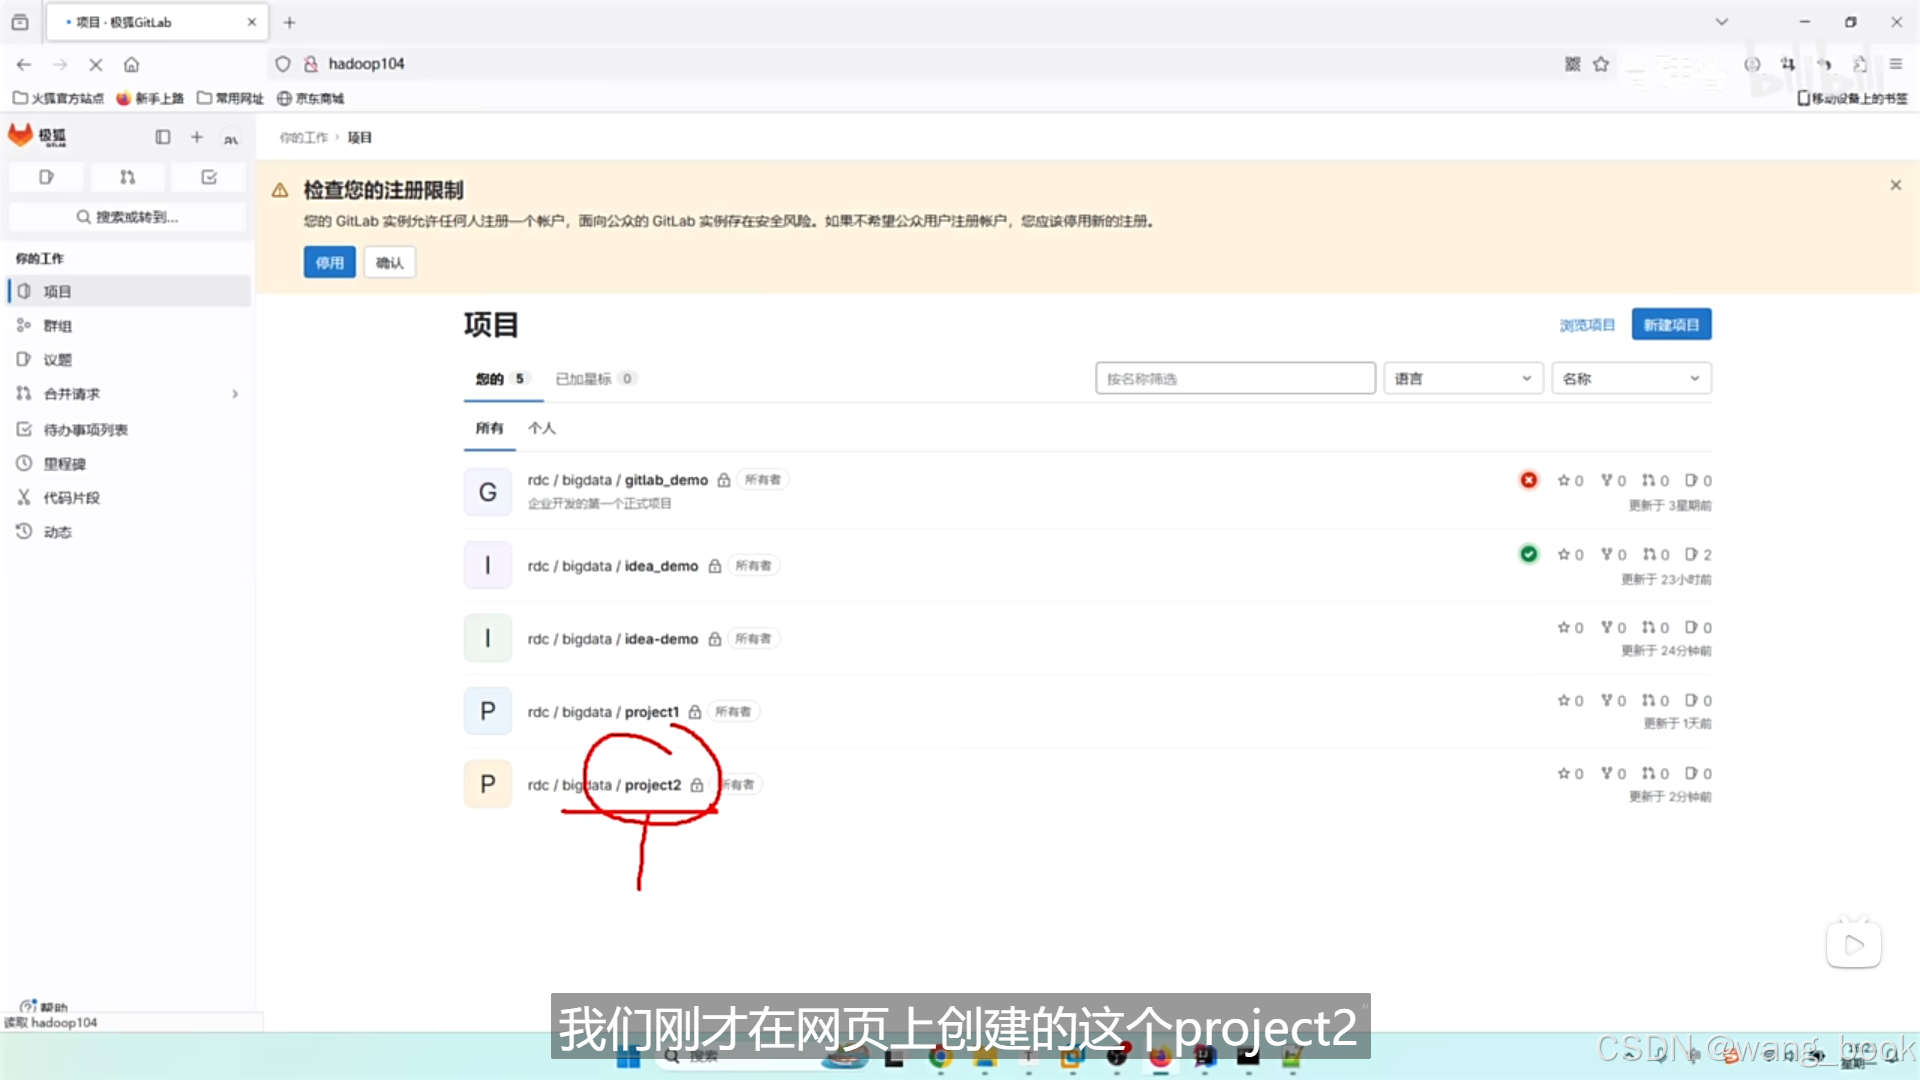This screenshot has width=1920, height=1080.
Task: Click the G avatar of gitlab_demo
Action: tap(488, 492)
